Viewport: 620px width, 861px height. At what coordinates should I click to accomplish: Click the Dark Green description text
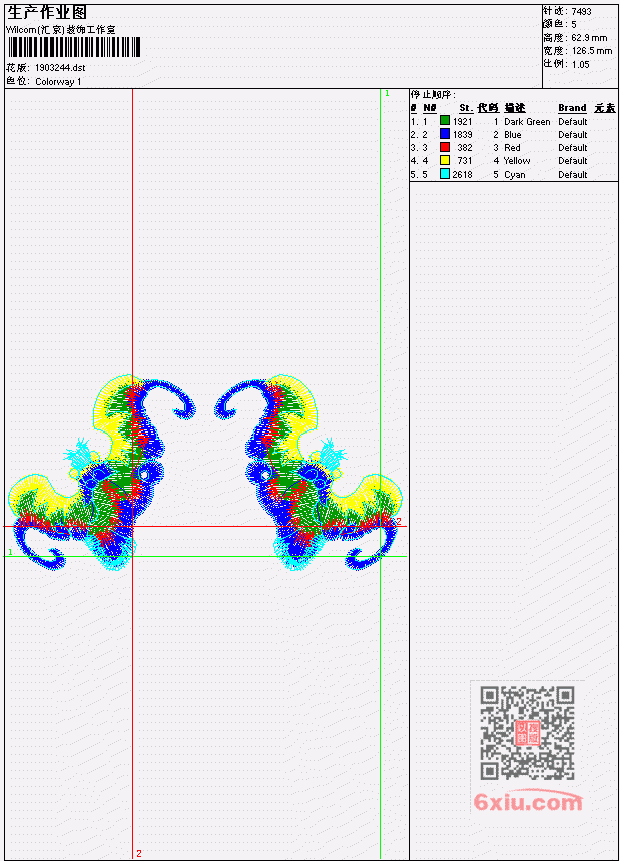527,121
